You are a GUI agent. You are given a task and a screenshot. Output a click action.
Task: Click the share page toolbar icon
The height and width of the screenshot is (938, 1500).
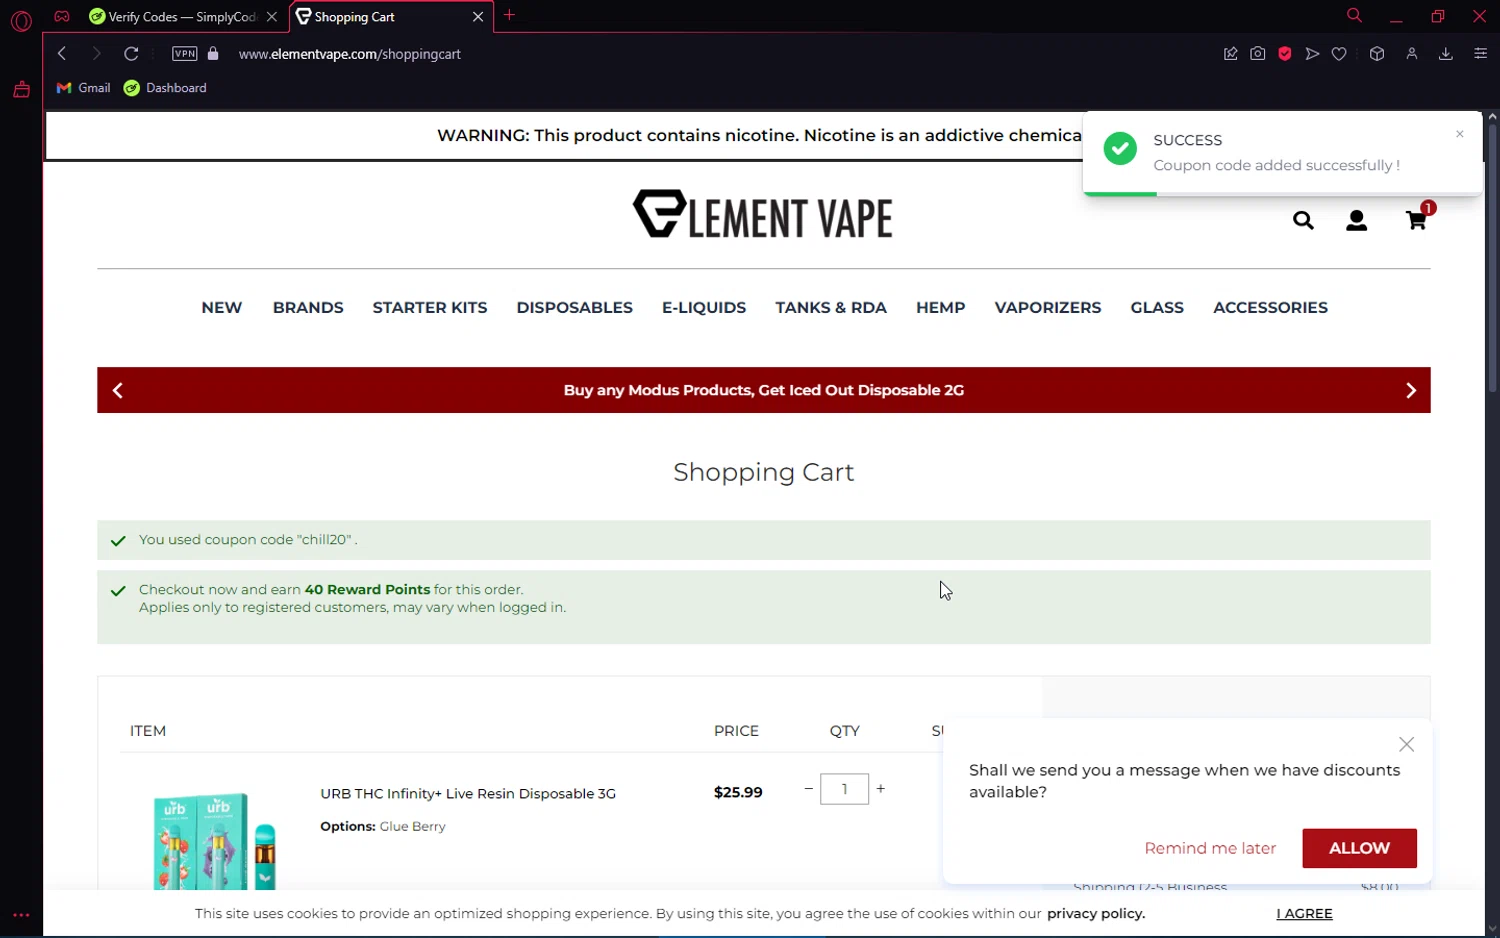(1231, 54)
